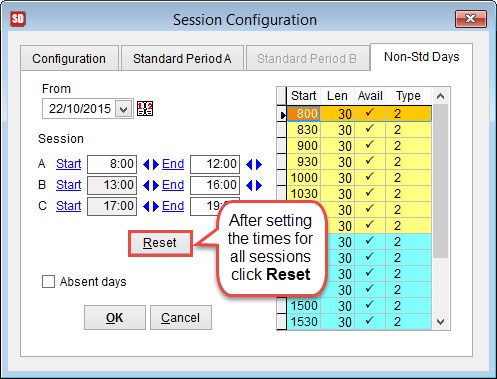Click the session list scrollbar thumb
This screenshot has width=497, height=379.
pos(440,181)
